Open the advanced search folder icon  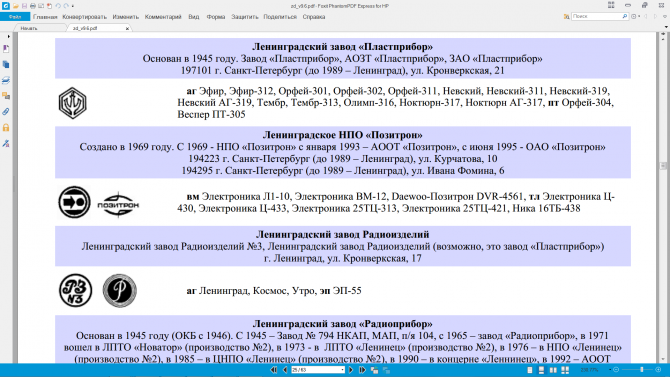(566, 17)
